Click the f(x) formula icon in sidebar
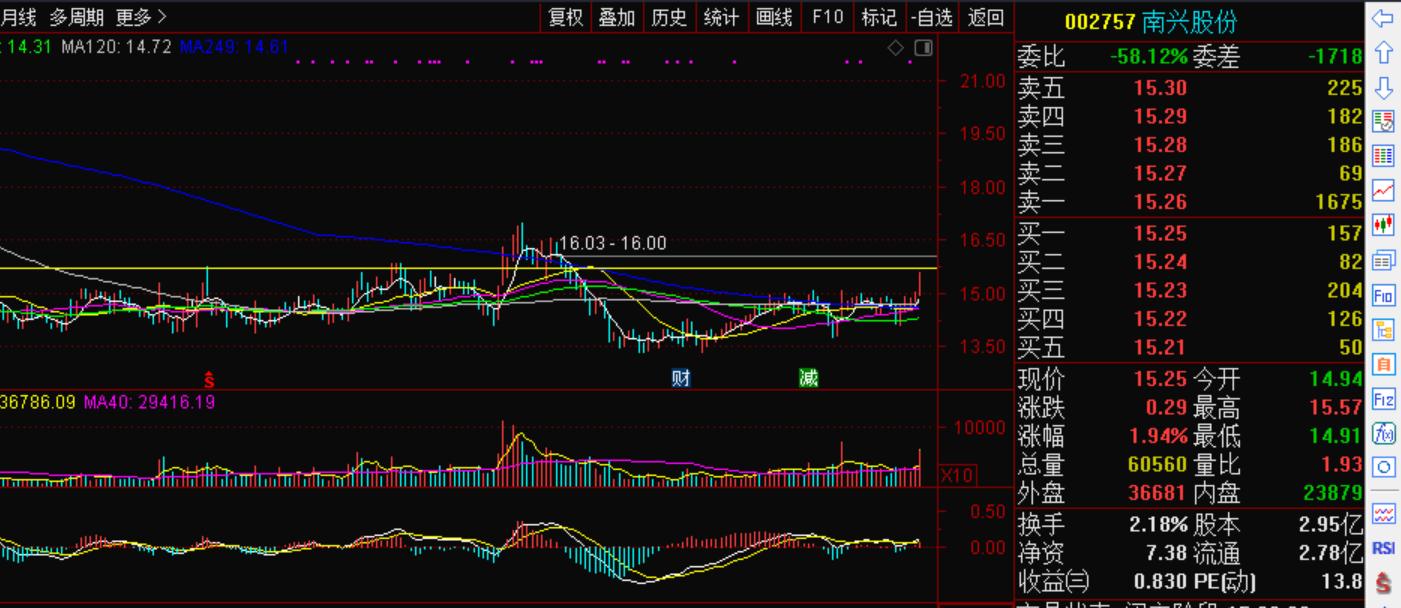Viewport: 1401px width, 608px height. [1384, 433]
